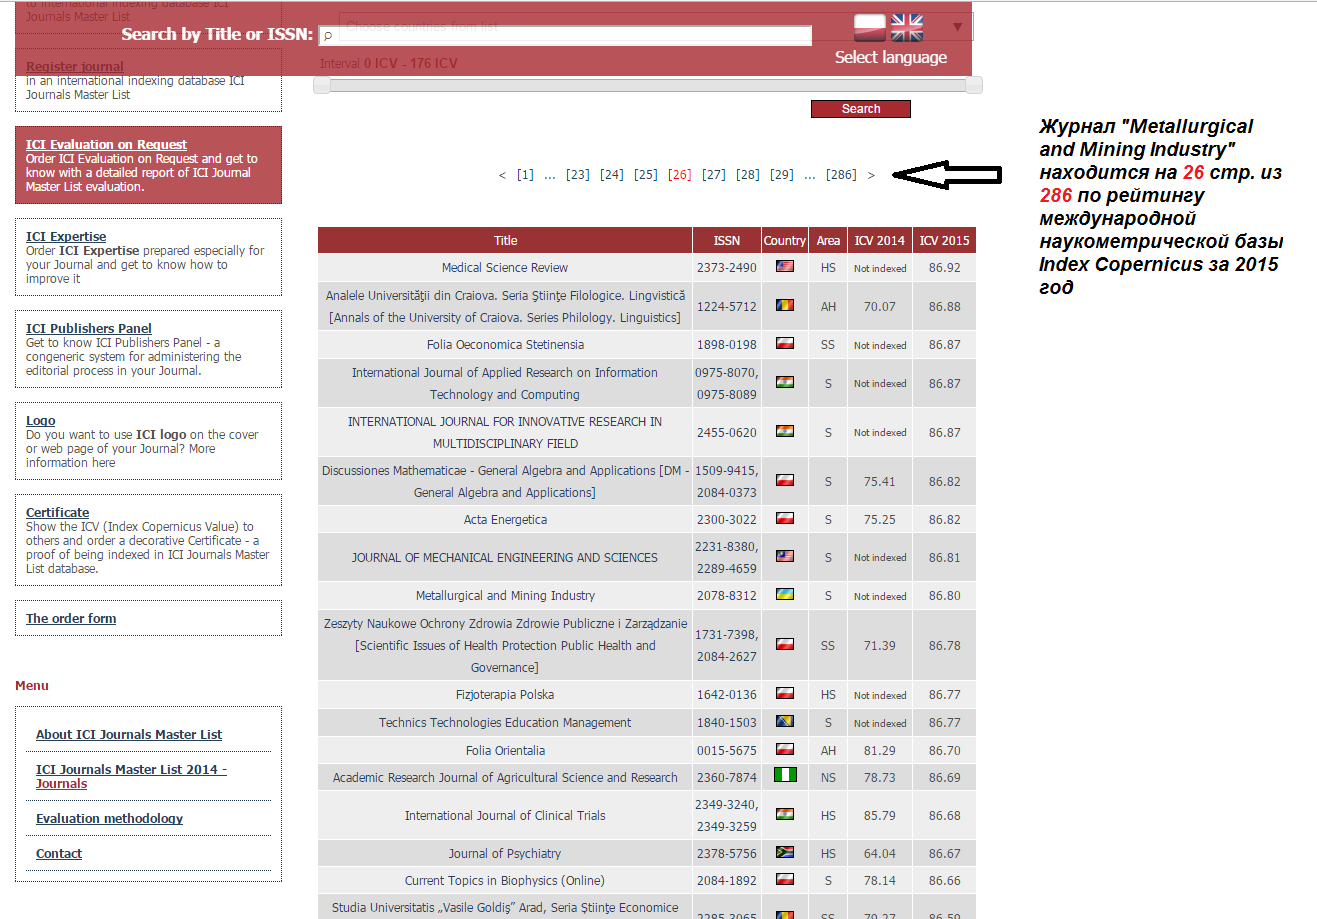
Task: Click the left handle of ICV interval slider
Action: click(x=322, y=85)
